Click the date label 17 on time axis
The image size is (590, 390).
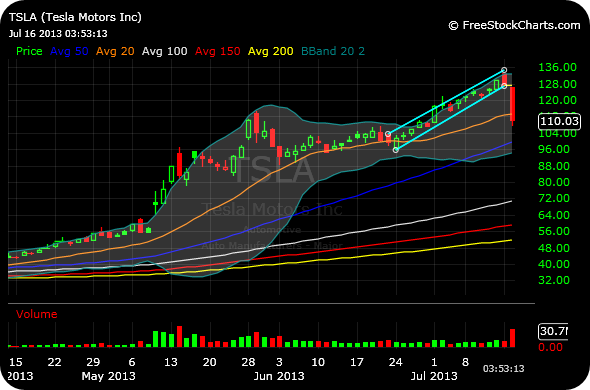357,362
